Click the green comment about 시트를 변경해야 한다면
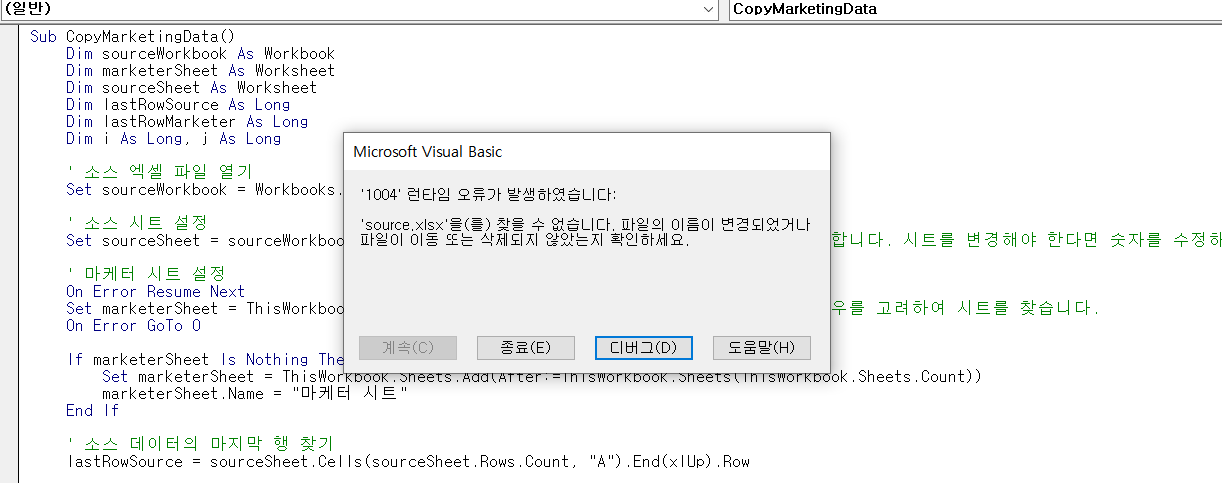 [x=1026, y=240]
